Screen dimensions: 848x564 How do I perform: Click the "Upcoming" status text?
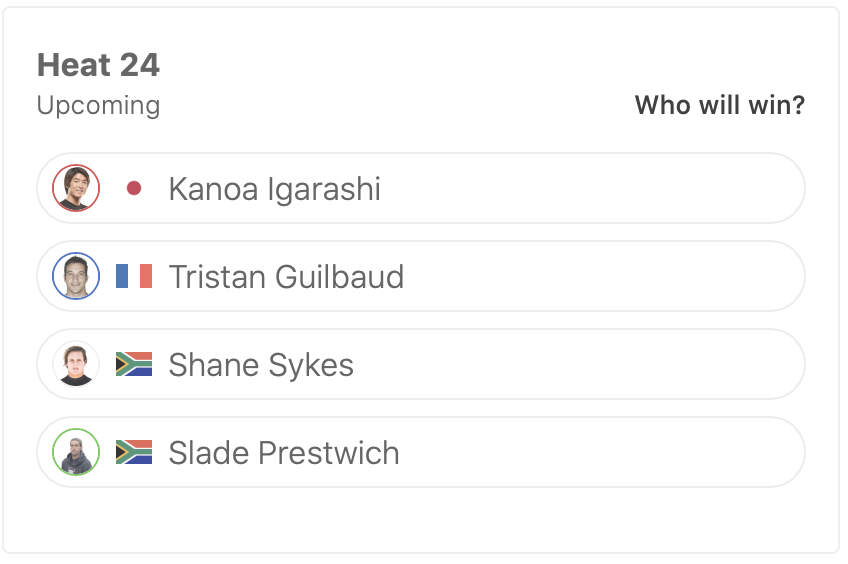(x=98, y=105)
